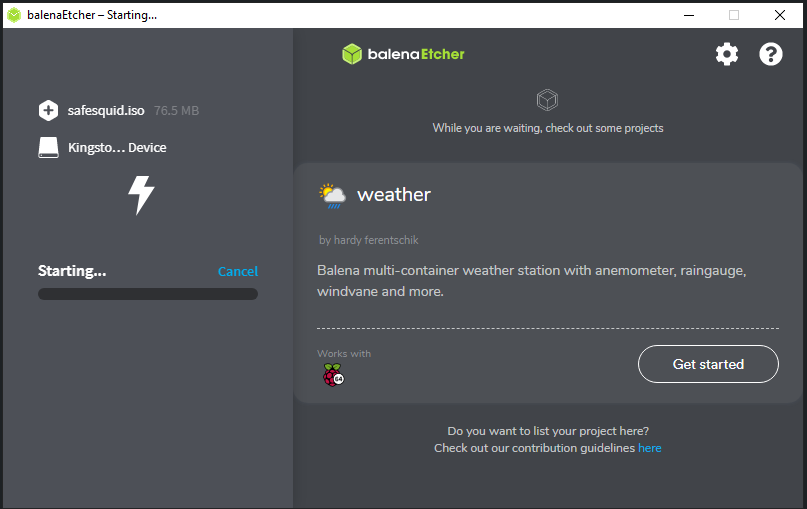Click the weather project description text
807x509 pixels.
[532, 281]
